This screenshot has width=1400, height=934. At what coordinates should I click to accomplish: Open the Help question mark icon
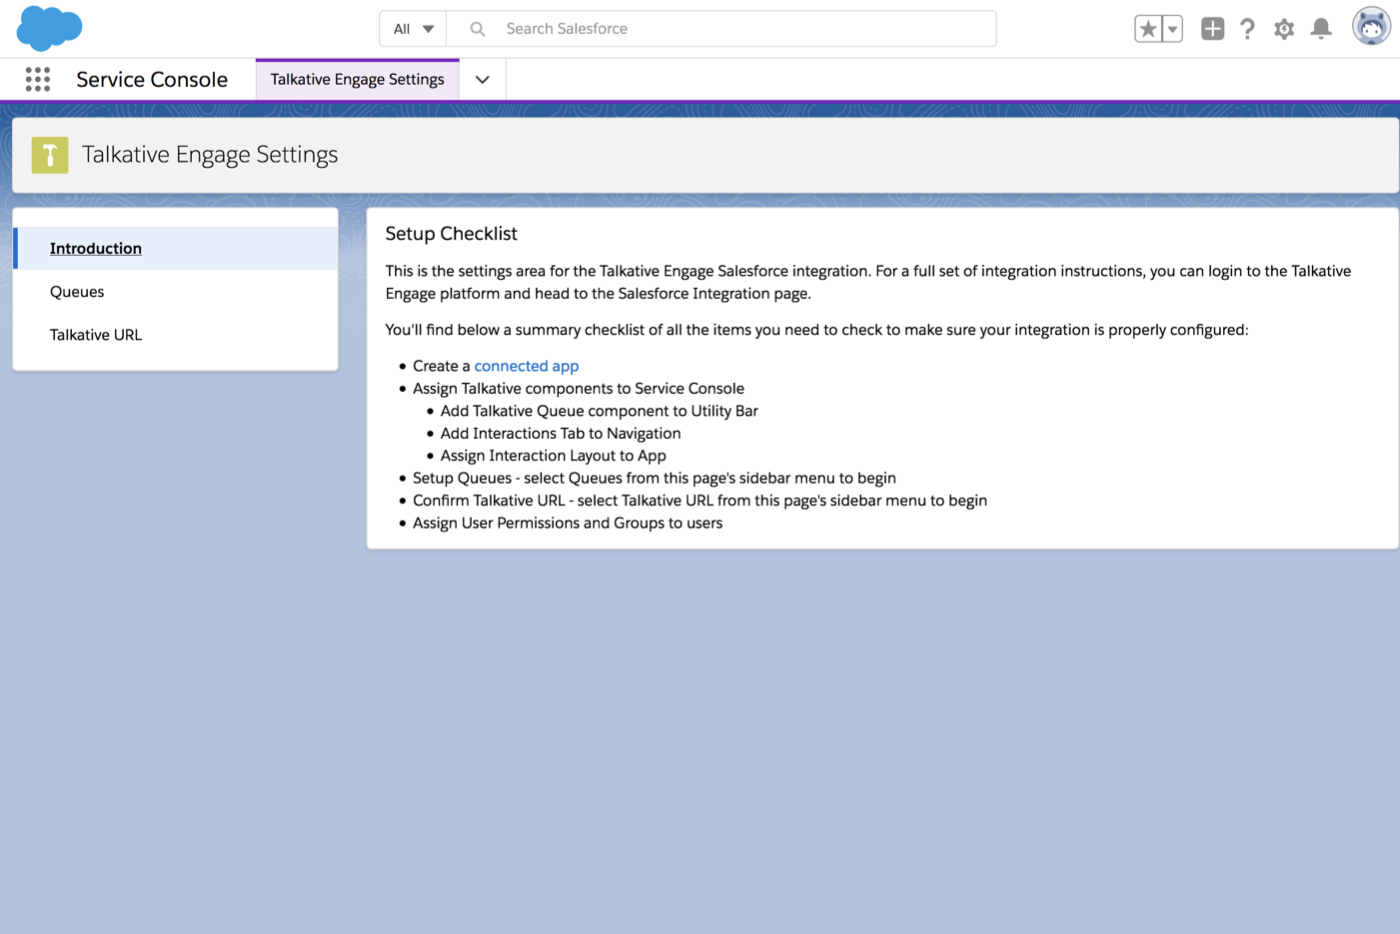[x=1247, y=29]
